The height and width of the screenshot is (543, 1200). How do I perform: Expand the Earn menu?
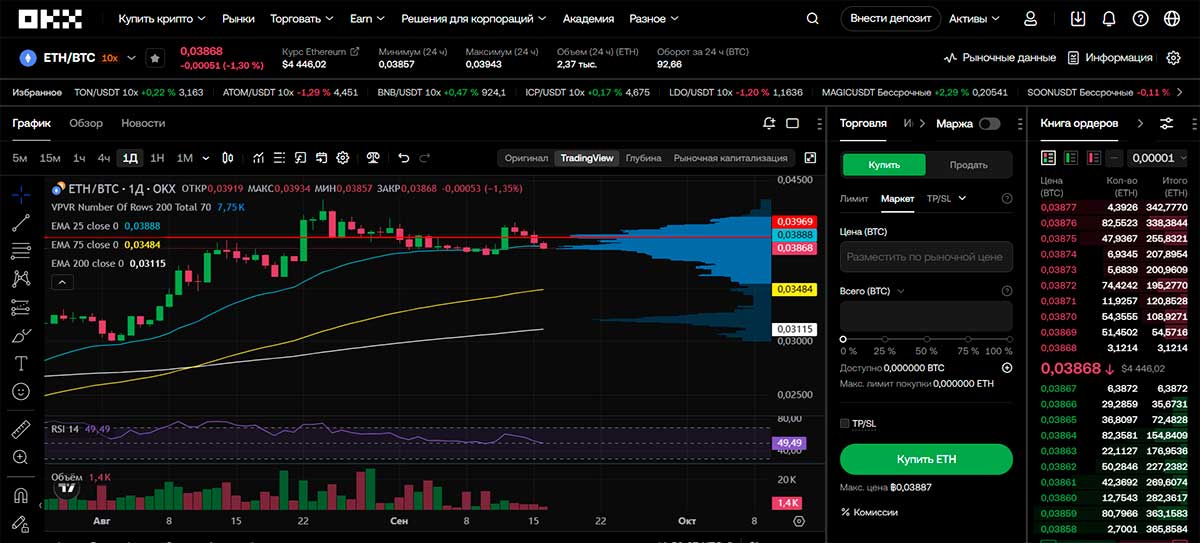coord(367,19)
